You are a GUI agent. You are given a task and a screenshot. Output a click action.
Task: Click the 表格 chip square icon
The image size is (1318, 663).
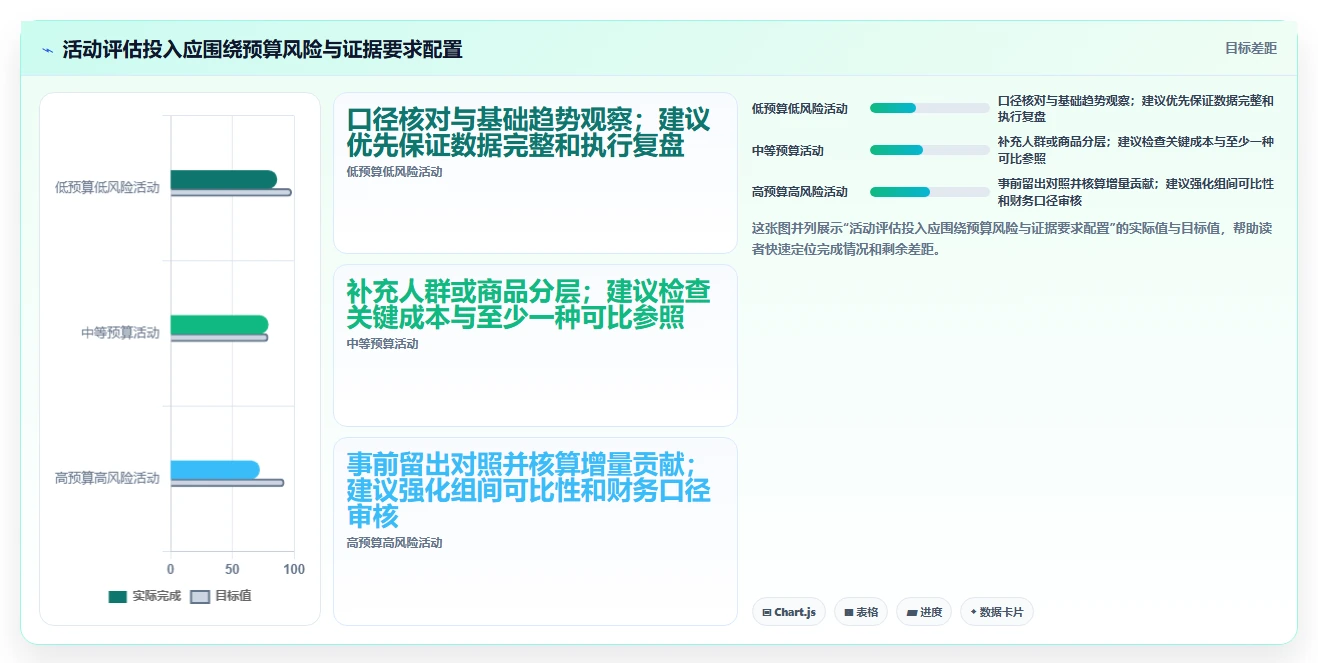pos(849,612)
